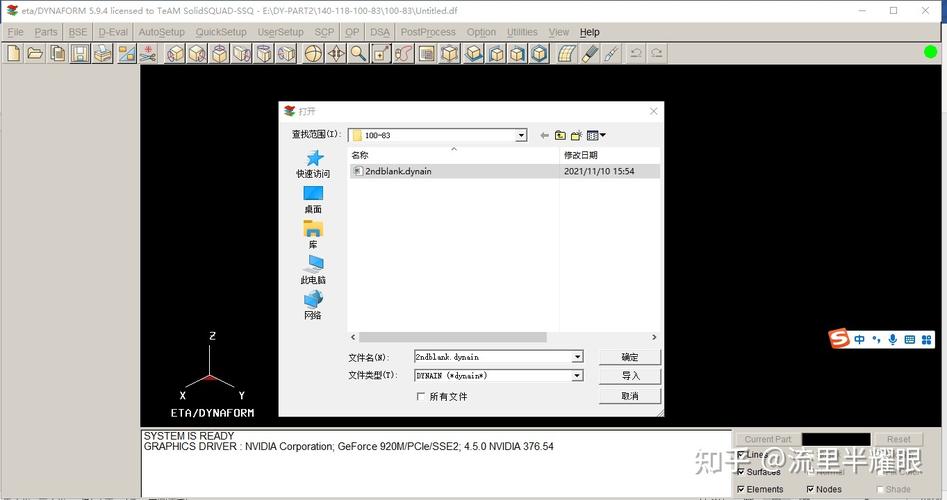Image resolution: width=947 pixels, height=500 pixels.
Task: Click the New database toolbar icon
Action: coord(13,54)
